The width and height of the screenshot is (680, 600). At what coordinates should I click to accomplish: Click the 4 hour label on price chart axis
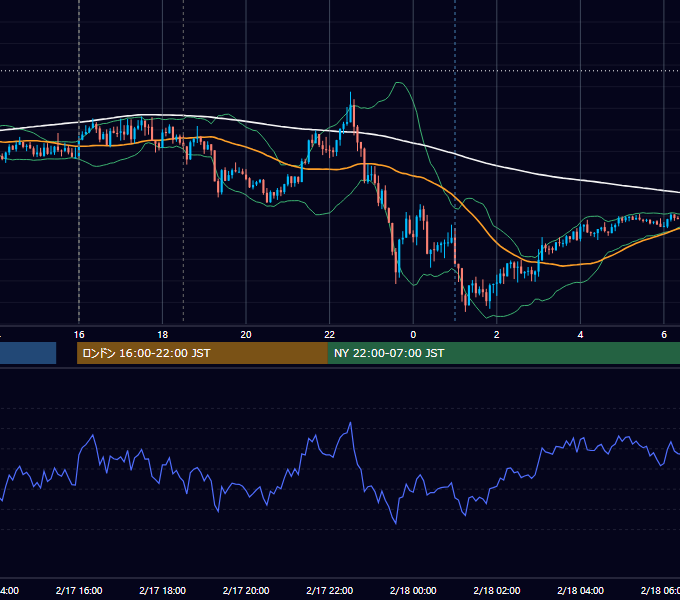click(x=580, y=335)
